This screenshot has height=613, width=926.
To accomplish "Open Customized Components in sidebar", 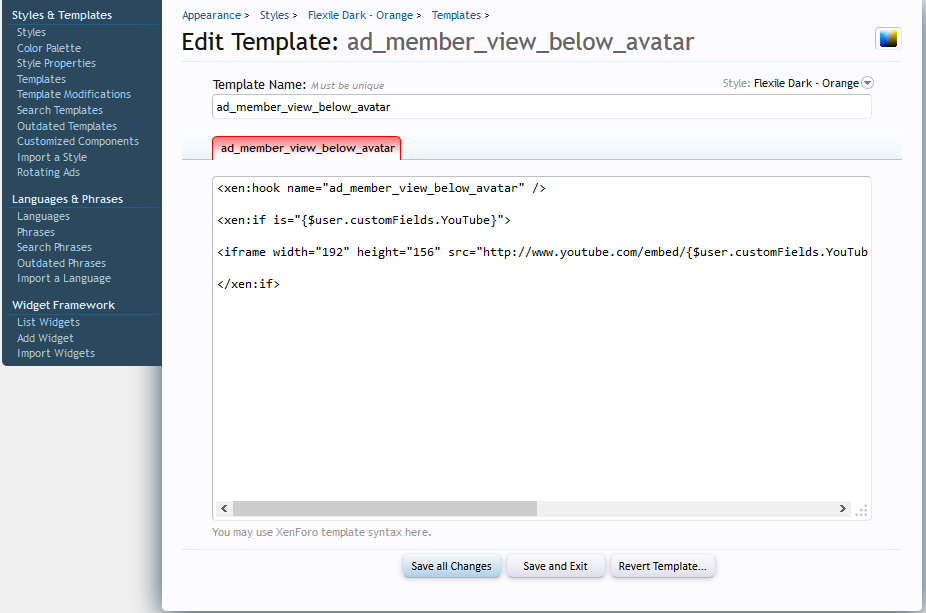I will [78, 141].
